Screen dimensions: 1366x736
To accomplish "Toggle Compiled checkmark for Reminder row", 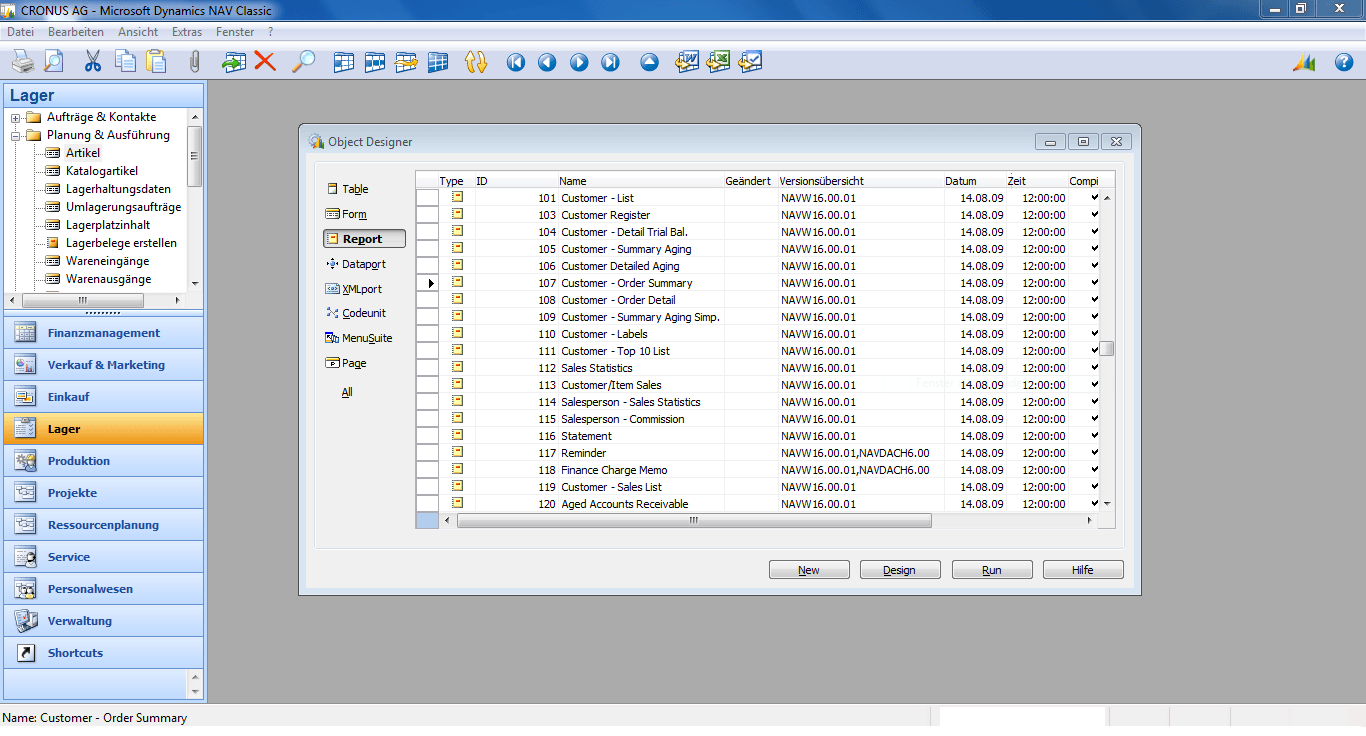I will (1094, 453).
